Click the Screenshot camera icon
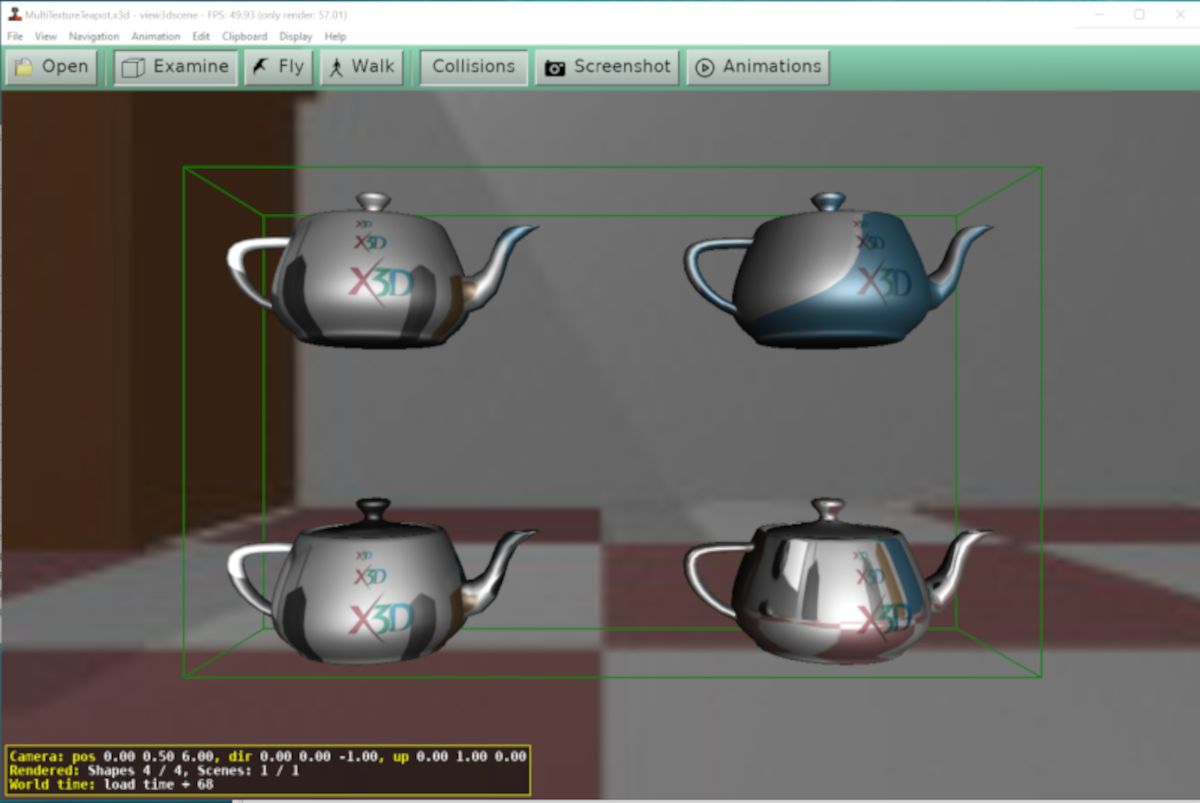 pyautogui.click(x=555, y=68)
